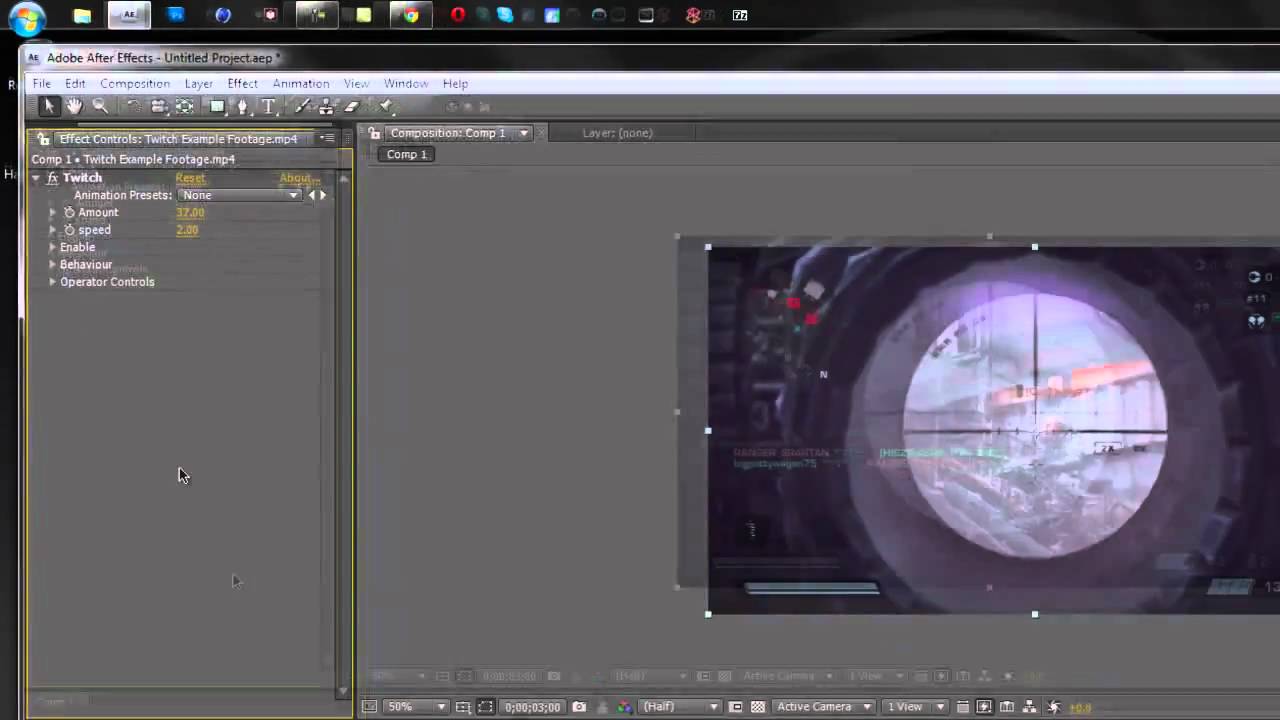Open the File menu

click(42, 84)
